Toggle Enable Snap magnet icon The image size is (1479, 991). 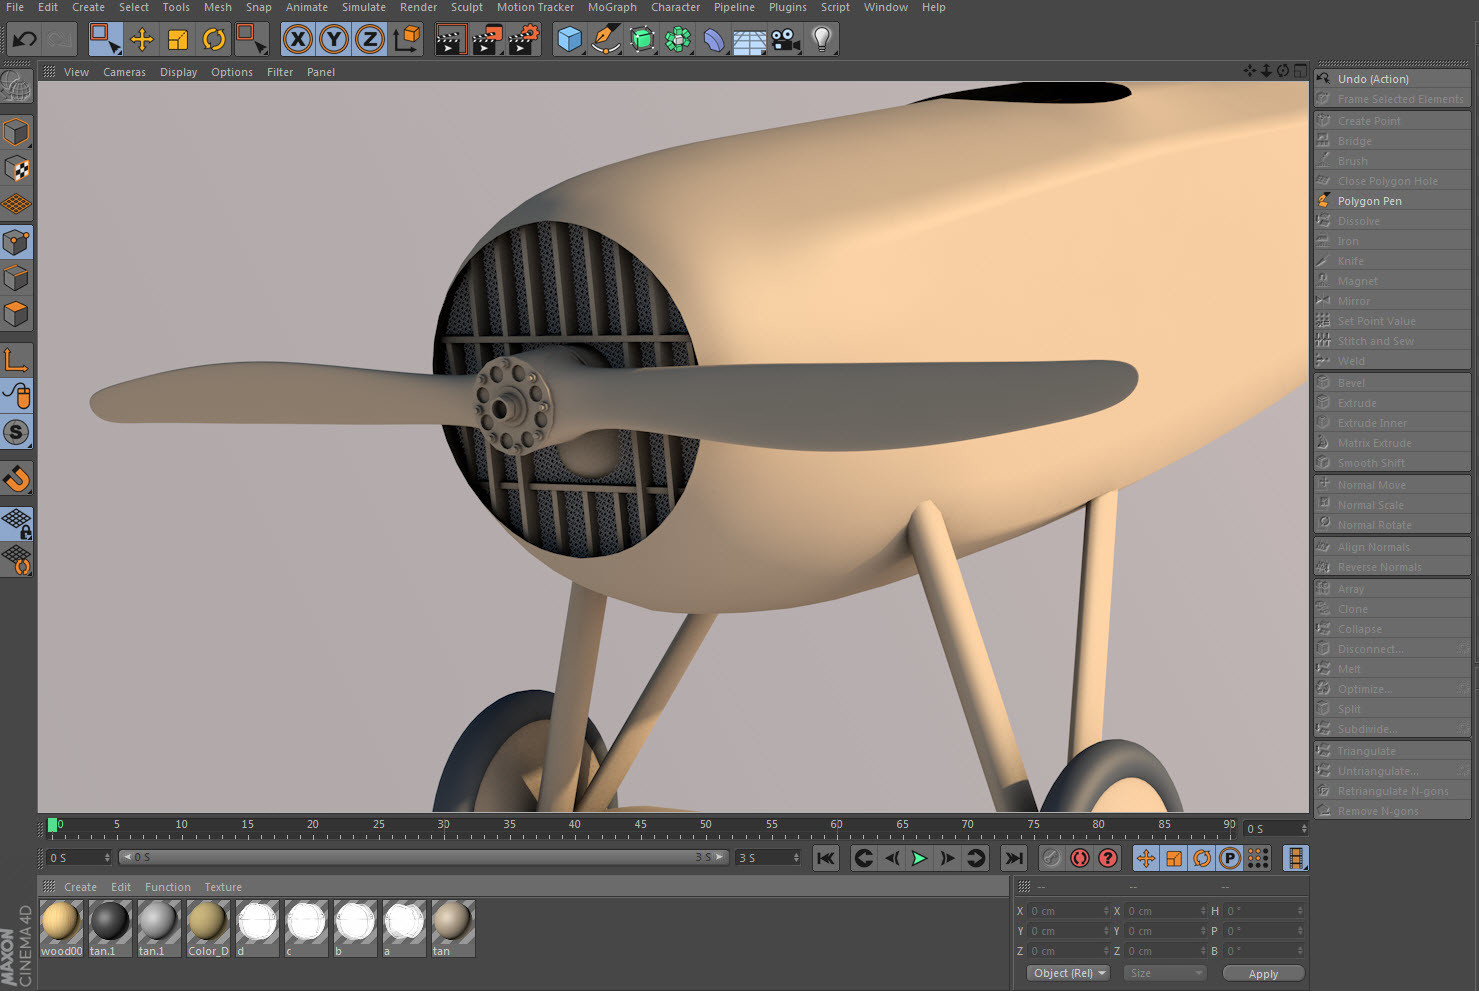tap(16, 478)
